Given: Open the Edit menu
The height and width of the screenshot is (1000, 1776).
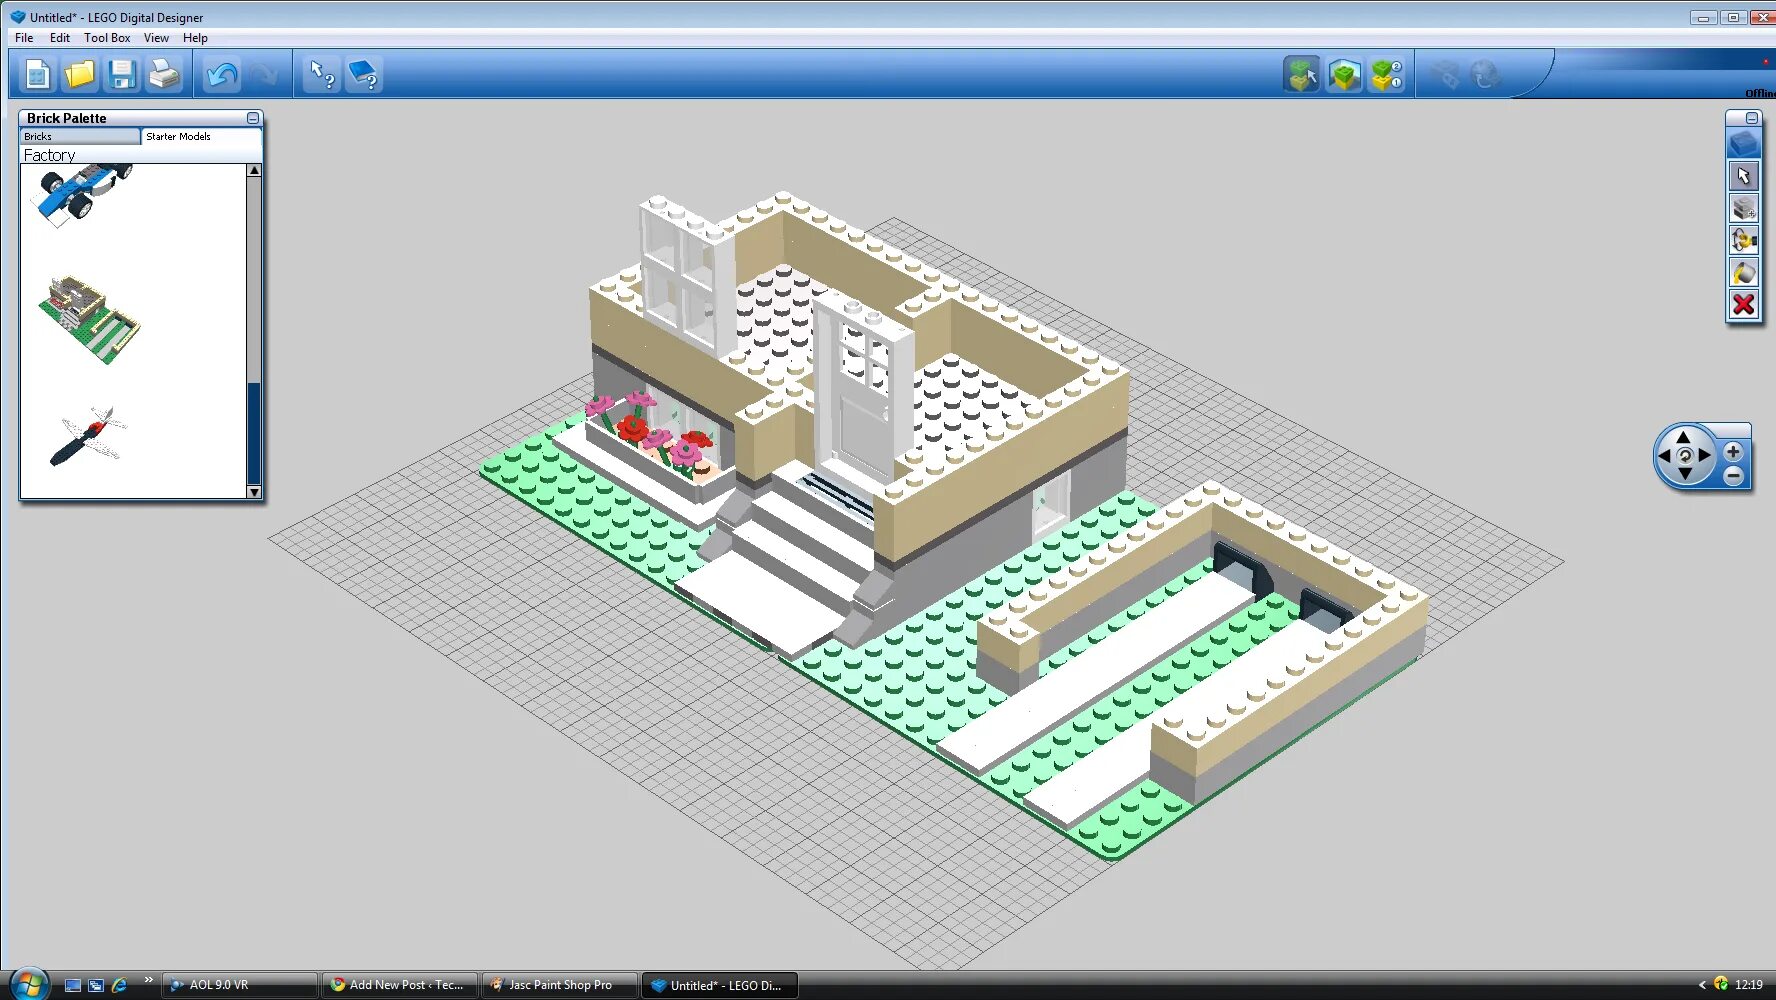Looking at the screenshot, I should pyautogui.click(x=60, y=38).
